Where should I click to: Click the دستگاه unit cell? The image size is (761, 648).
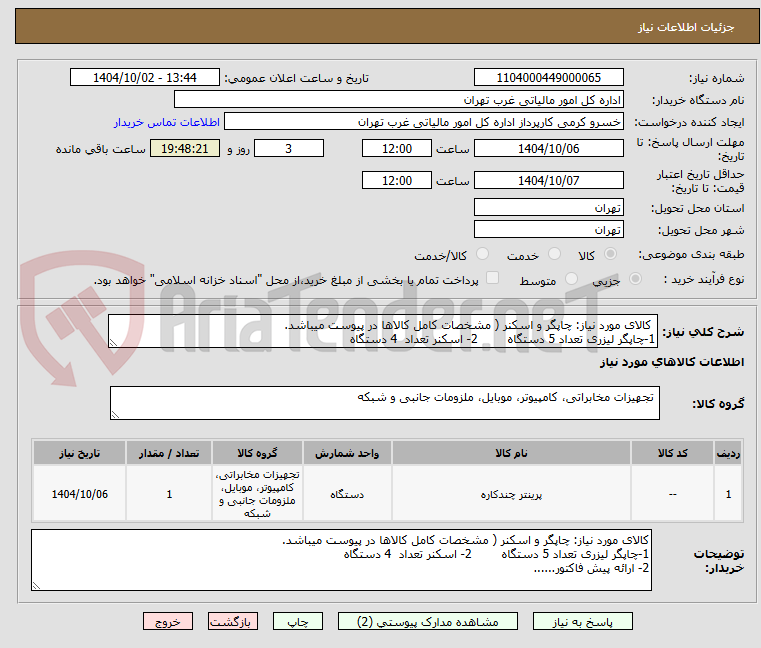[347, 494]
